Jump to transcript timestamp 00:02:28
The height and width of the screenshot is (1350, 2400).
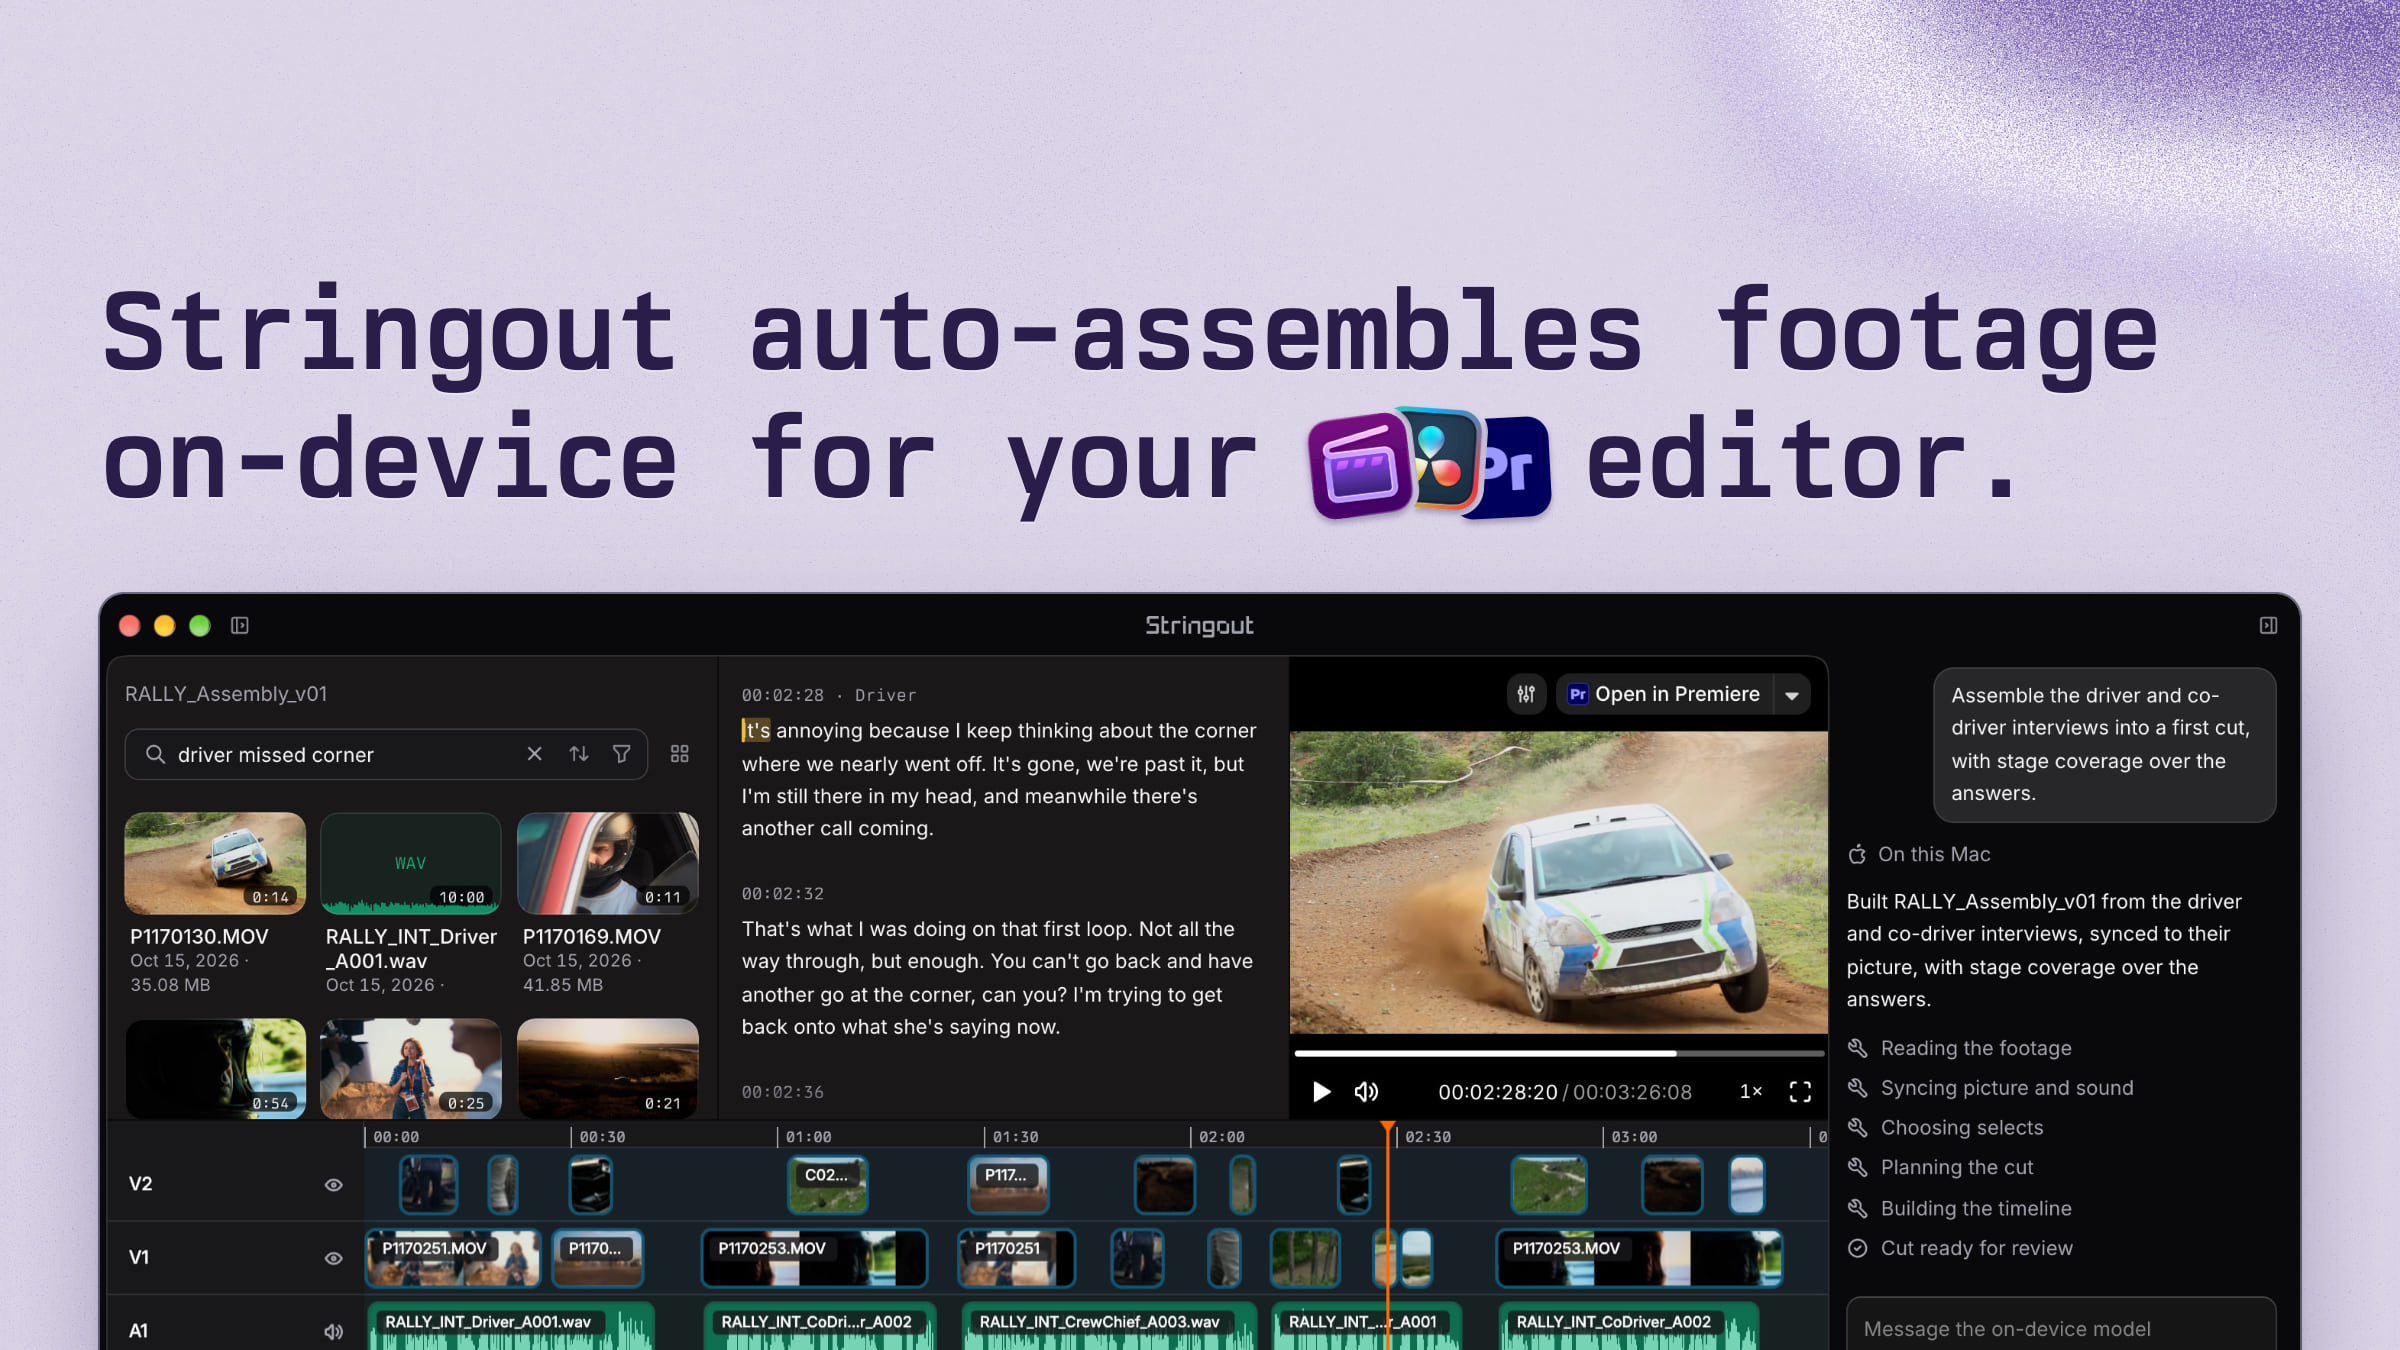(x=783, y=695)
